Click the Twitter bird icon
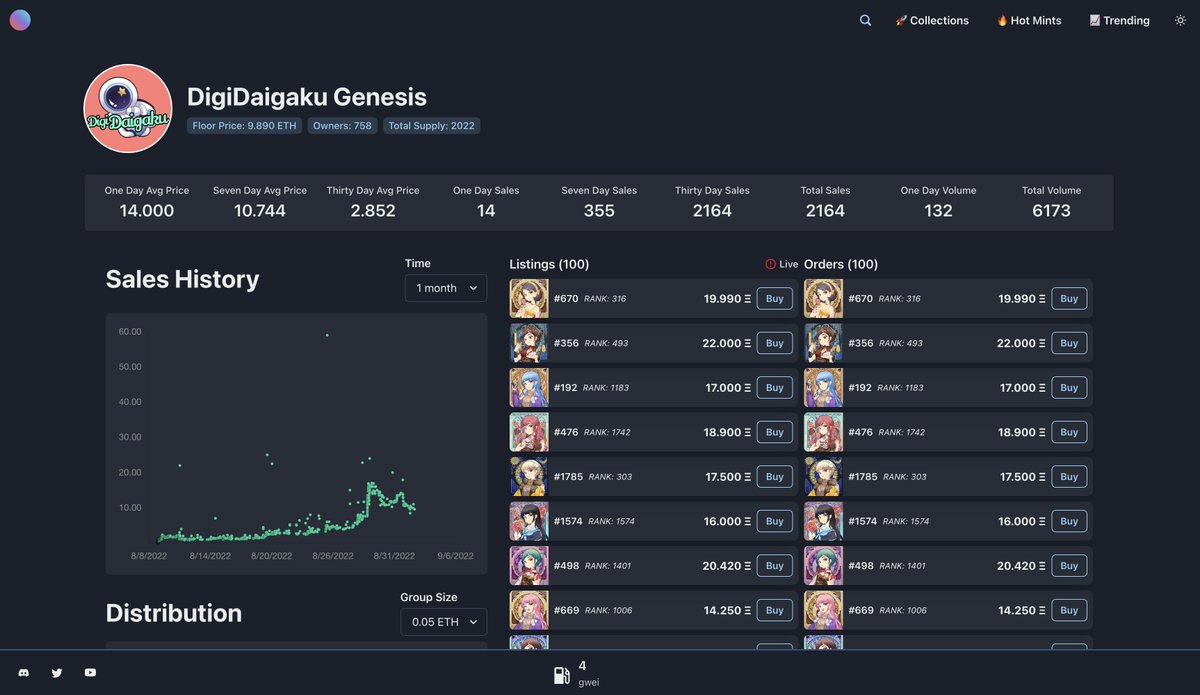This screenshot has width=1200, height=695. [x=57, y=672]
